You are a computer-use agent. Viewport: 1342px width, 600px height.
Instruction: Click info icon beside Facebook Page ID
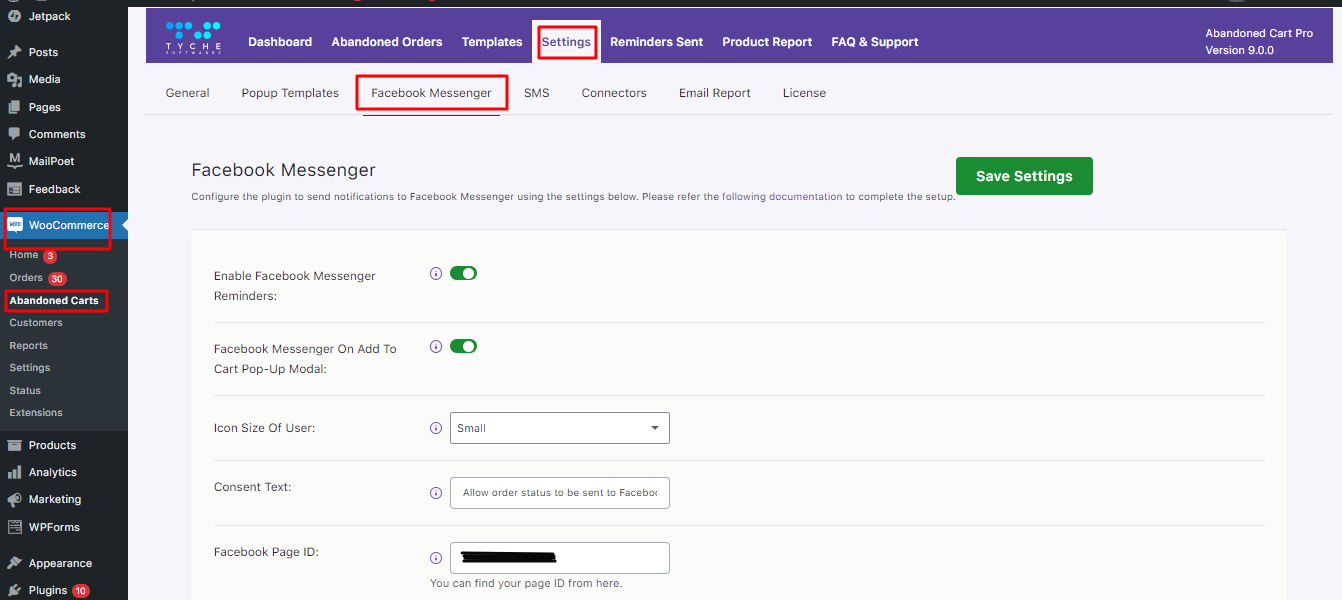click(x=436, y=558)
